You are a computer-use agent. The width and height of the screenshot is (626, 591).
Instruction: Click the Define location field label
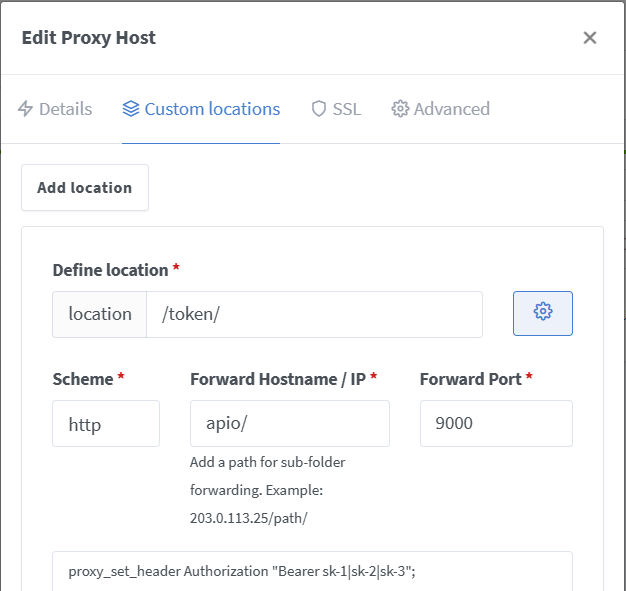110,270
